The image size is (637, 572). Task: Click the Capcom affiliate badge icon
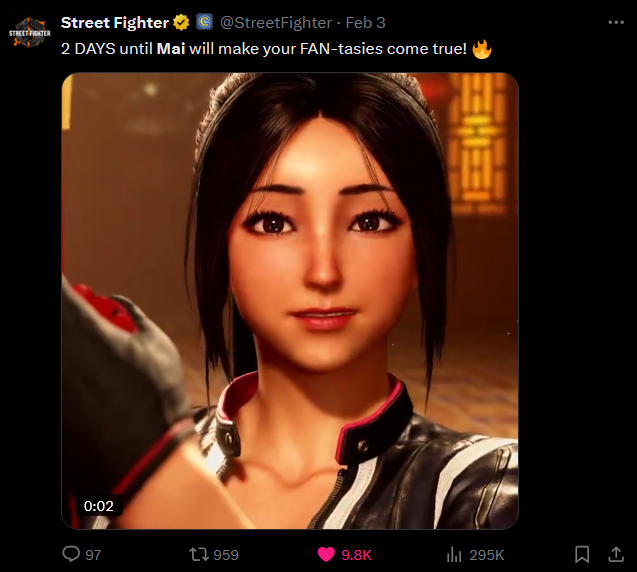point(205,22)
